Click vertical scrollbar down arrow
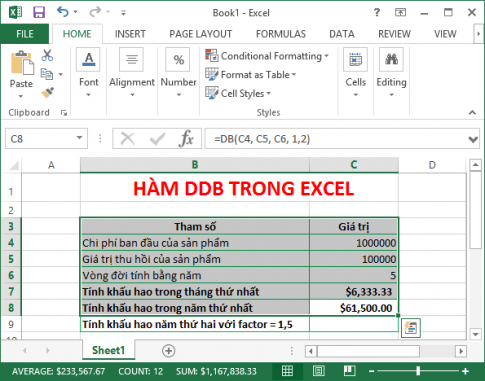This screenshot has height=381, width=485. coord(475,334)
